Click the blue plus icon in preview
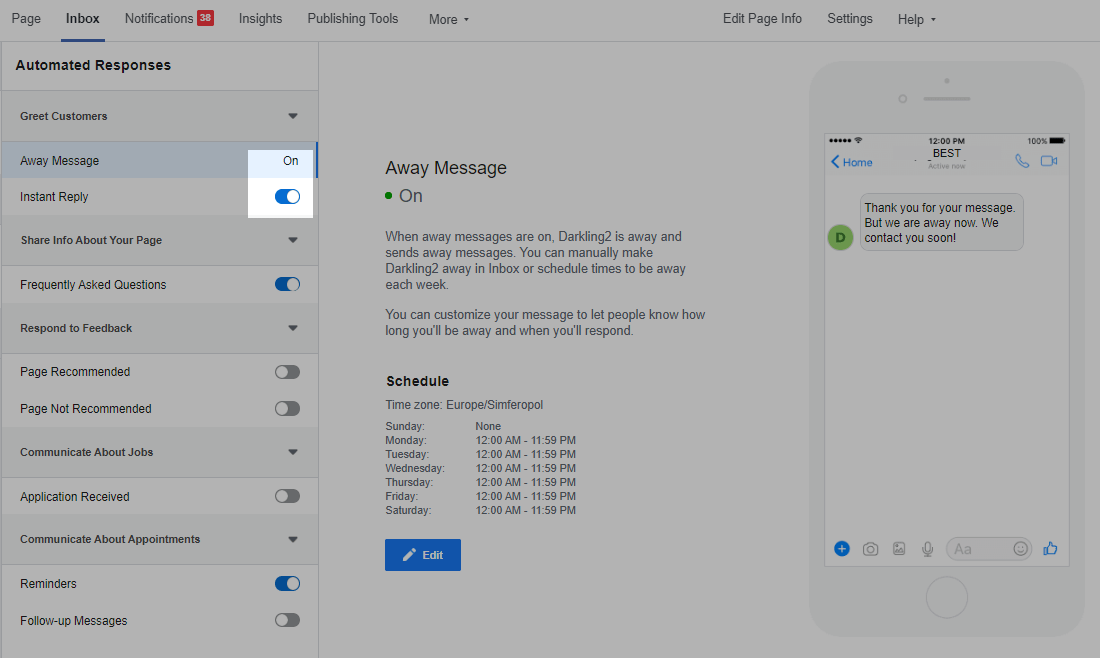 (842, 549)
